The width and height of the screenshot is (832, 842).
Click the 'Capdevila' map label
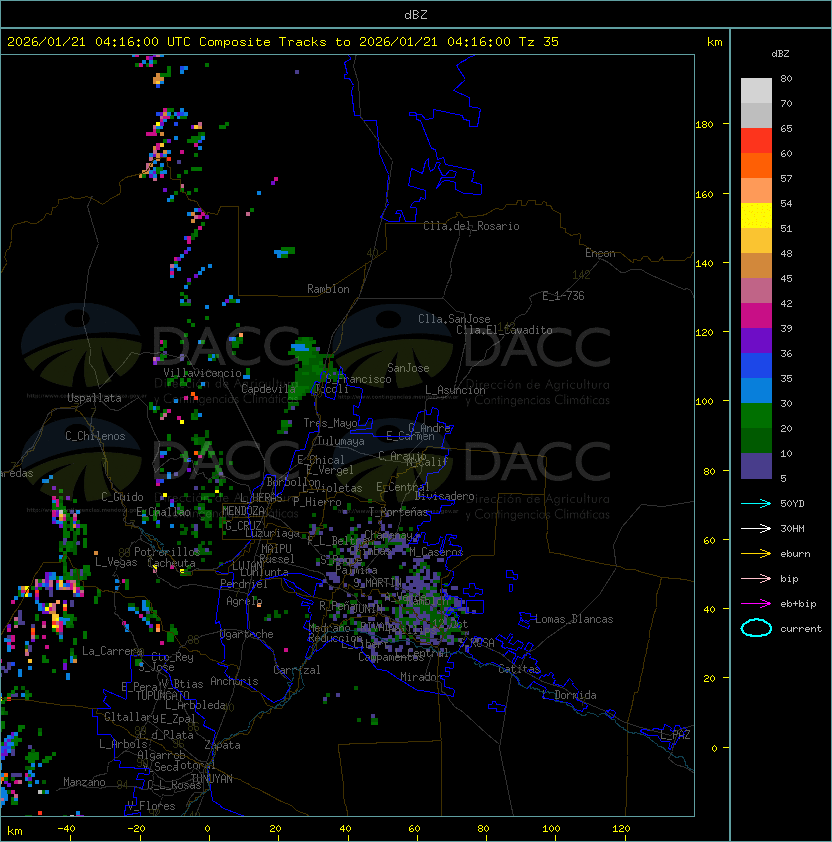point(269,389)
